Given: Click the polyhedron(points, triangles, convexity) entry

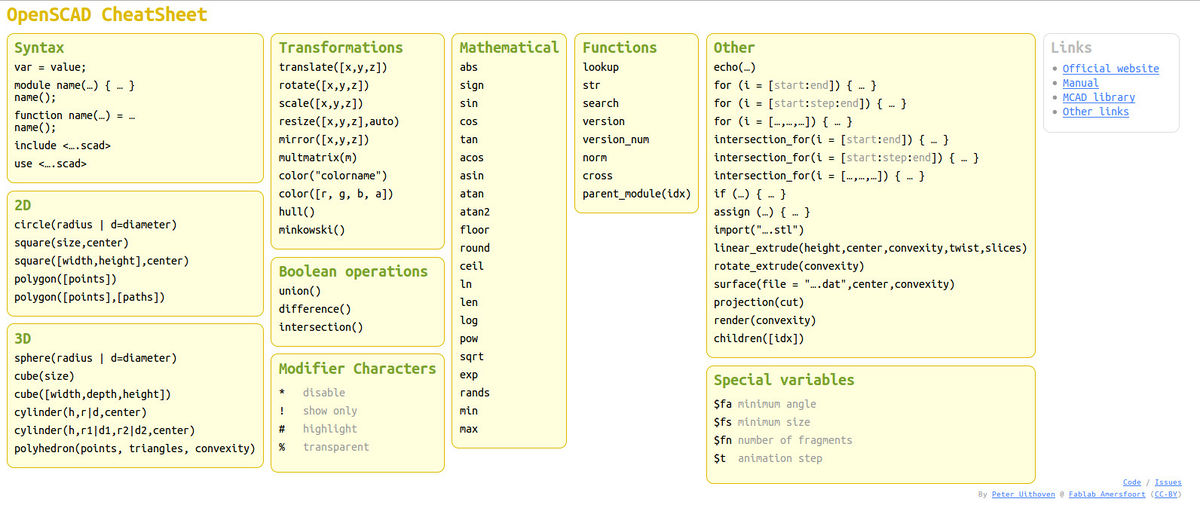Looking at the screenshot, I should click(x=134, y=448).
